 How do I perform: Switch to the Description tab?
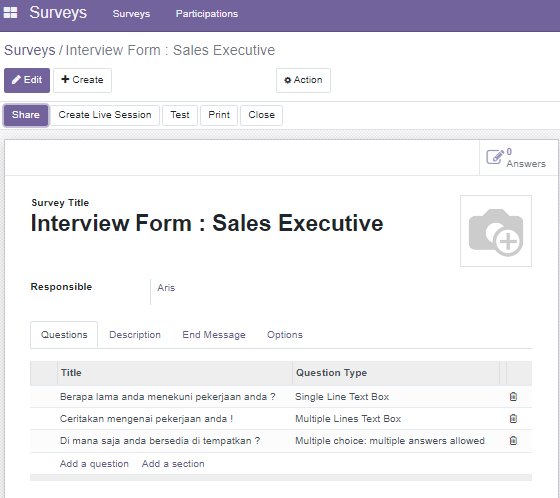pyautogui.click(x=135, y=335)
